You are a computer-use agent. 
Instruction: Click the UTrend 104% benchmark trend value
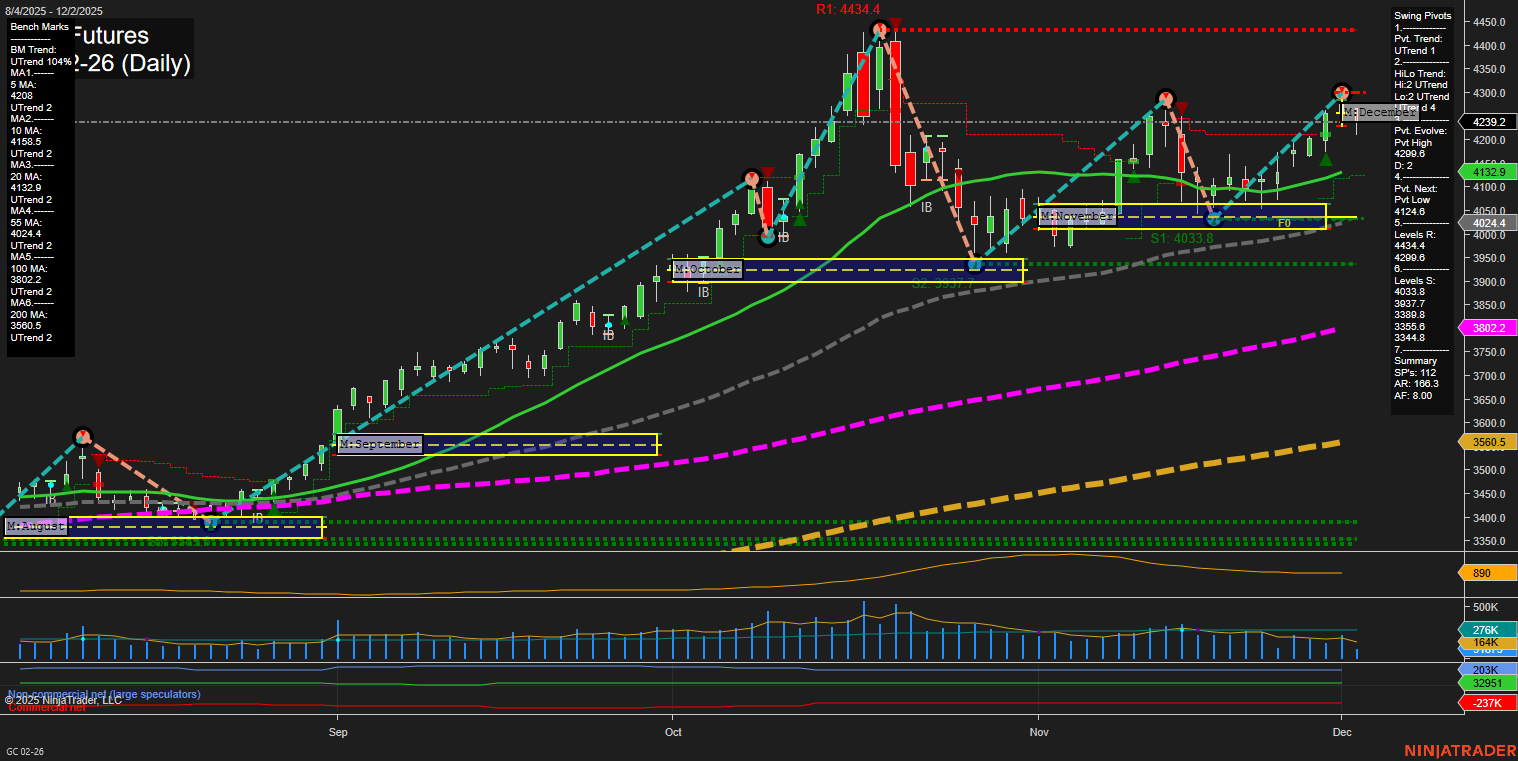tap(41, 62)
